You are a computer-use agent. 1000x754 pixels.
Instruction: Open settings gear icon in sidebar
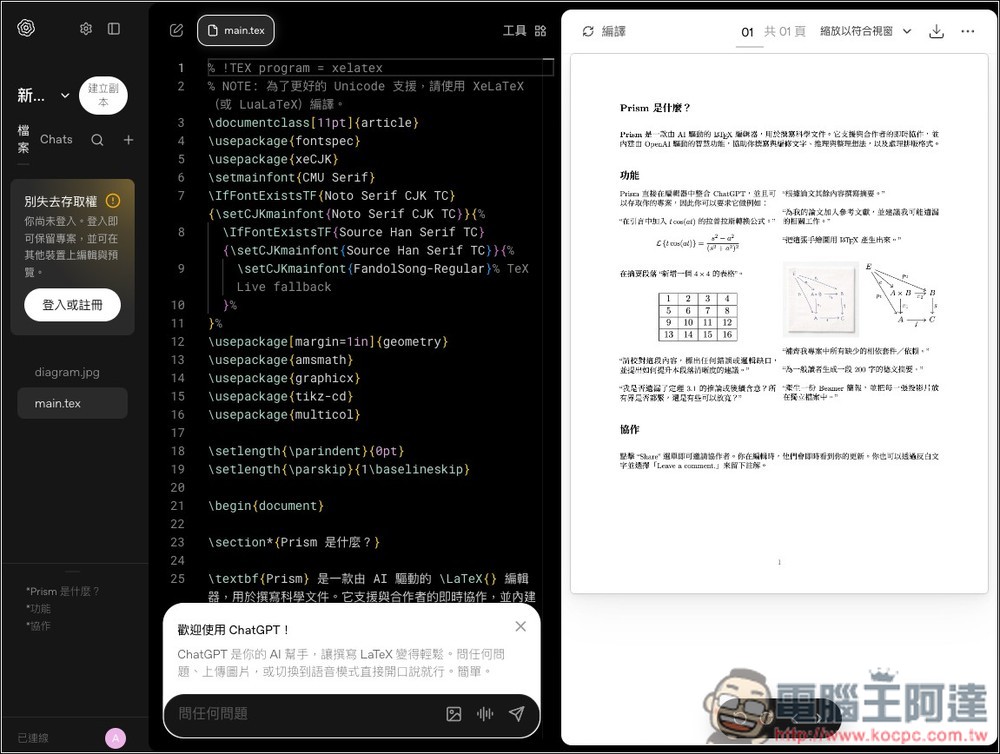86,29
